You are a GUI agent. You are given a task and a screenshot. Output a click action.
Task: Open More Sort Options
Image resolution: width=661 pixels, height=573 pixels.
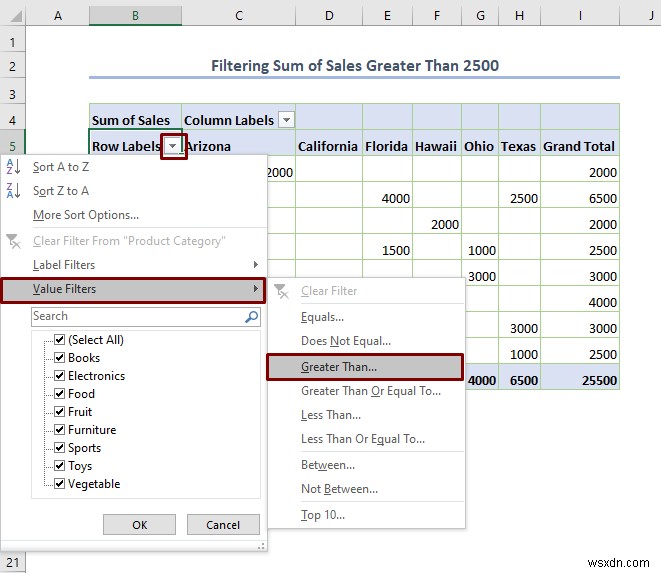point(134,215)
